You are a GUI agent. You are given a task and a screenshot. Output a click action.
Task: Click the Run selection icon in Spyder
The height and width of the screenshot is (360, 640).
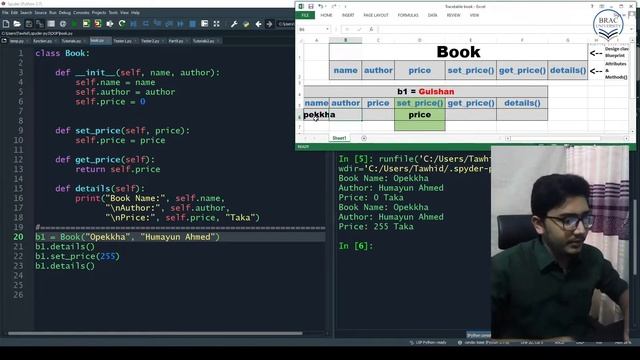[x=109, y=24]
